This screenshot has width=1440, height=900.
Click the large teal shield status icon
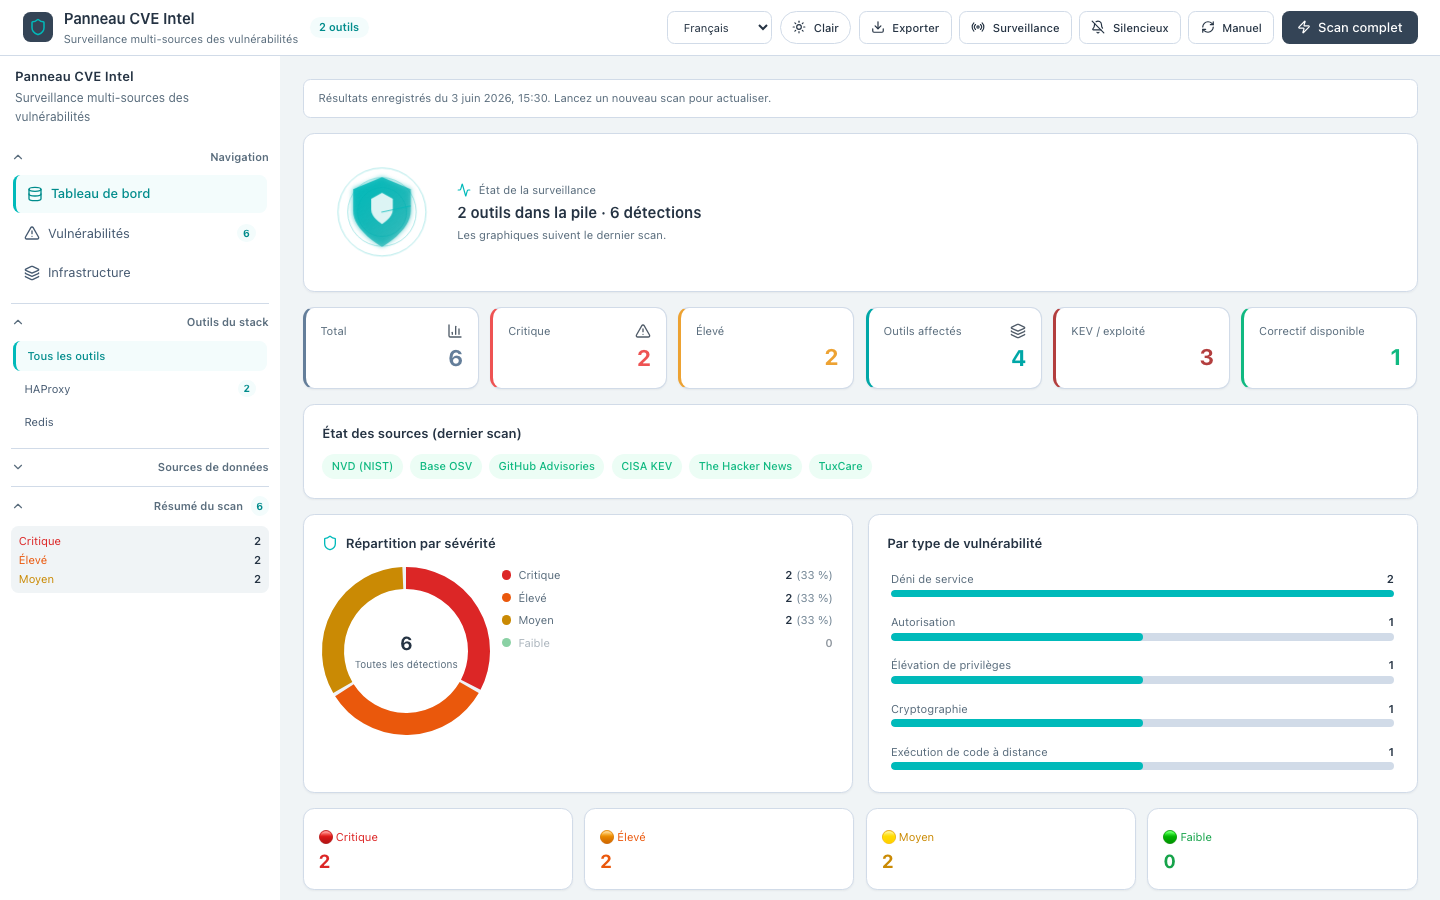click(382, 212)
